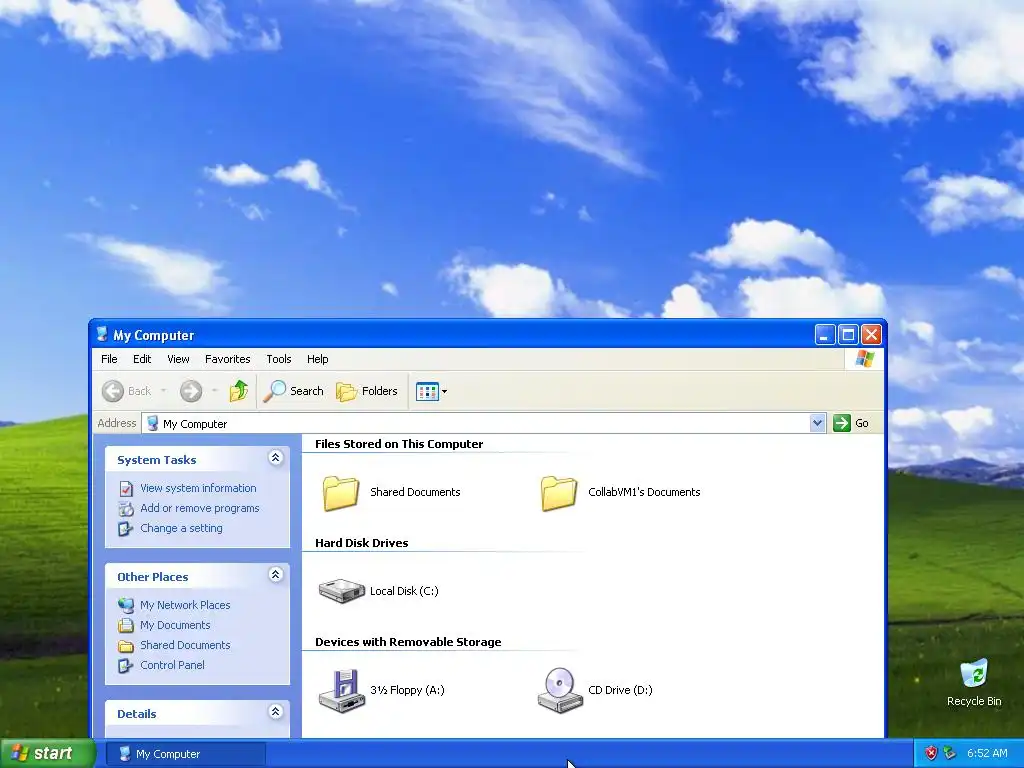Open Control Panel link

tap(172, 665)
